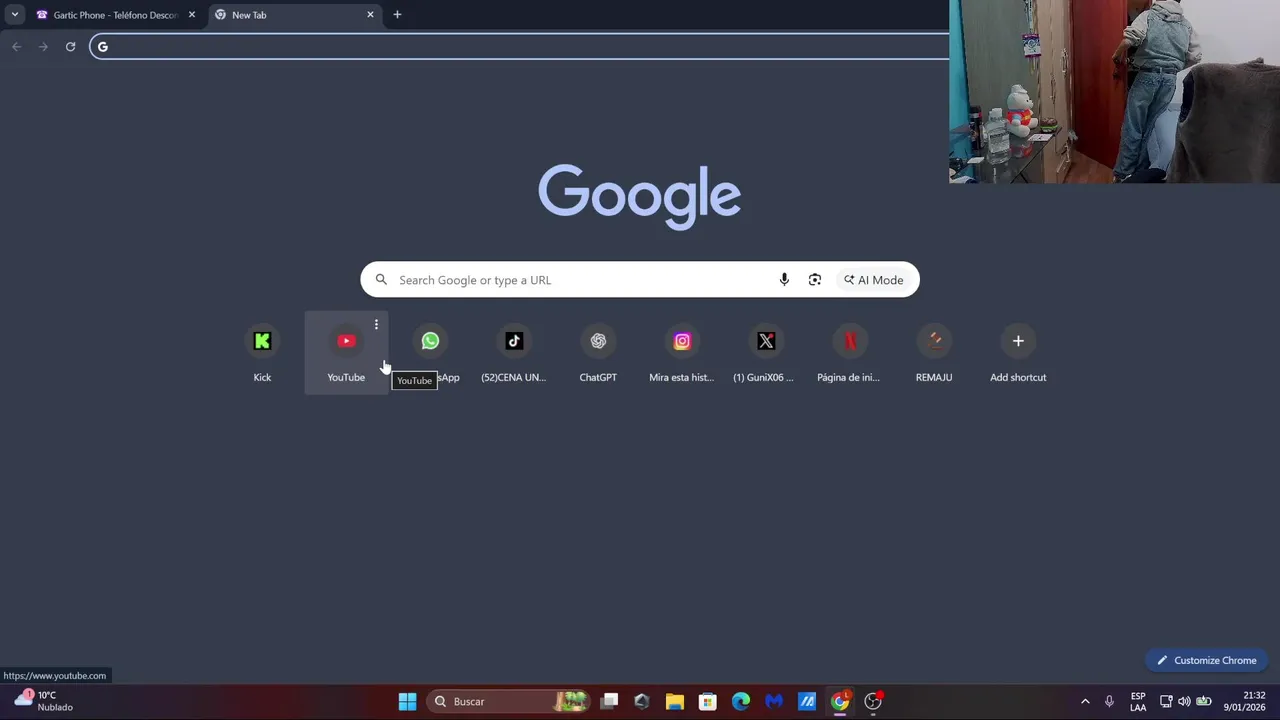Open the Chrome icon on the taskbar
Viewport: 1280px width, 720px height.
840,701
